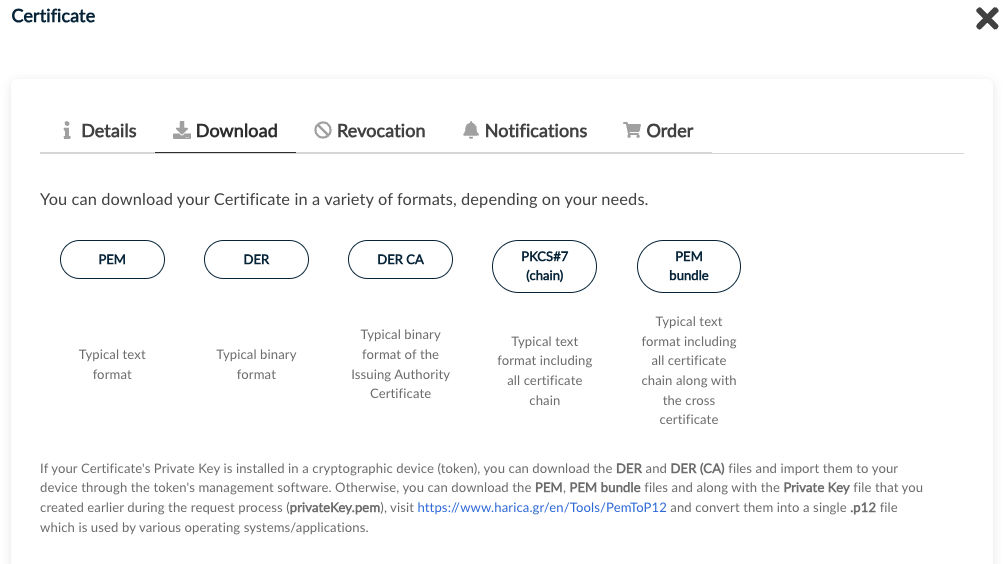
Task: Click the Certificate heading at the top
Action: [x=53, y=16]
